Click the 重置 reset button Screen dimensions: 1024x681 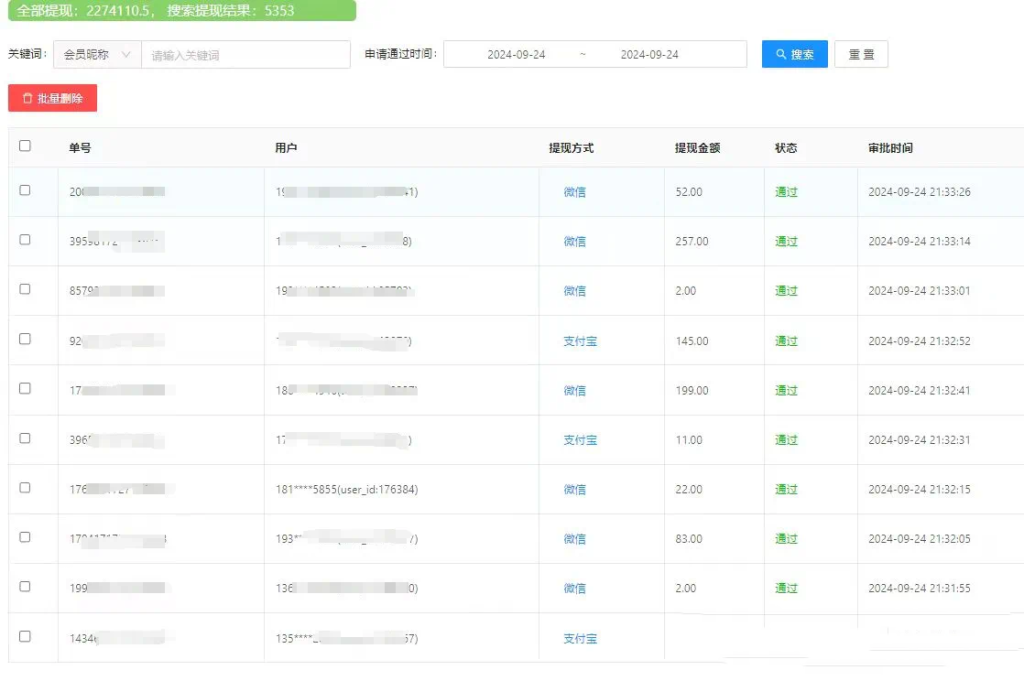(x=861, y=54)
